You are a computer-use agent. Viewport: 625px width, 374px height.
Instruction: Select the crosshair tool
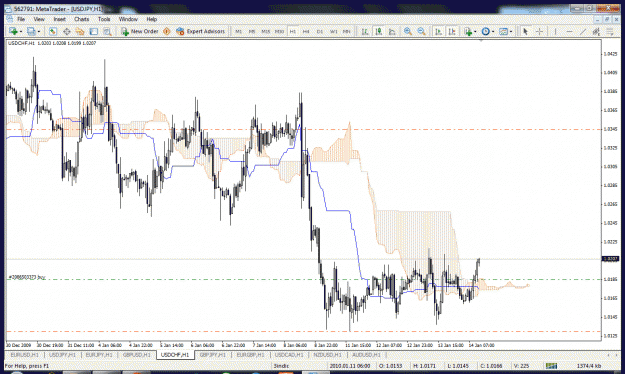(x=539, y=31)
